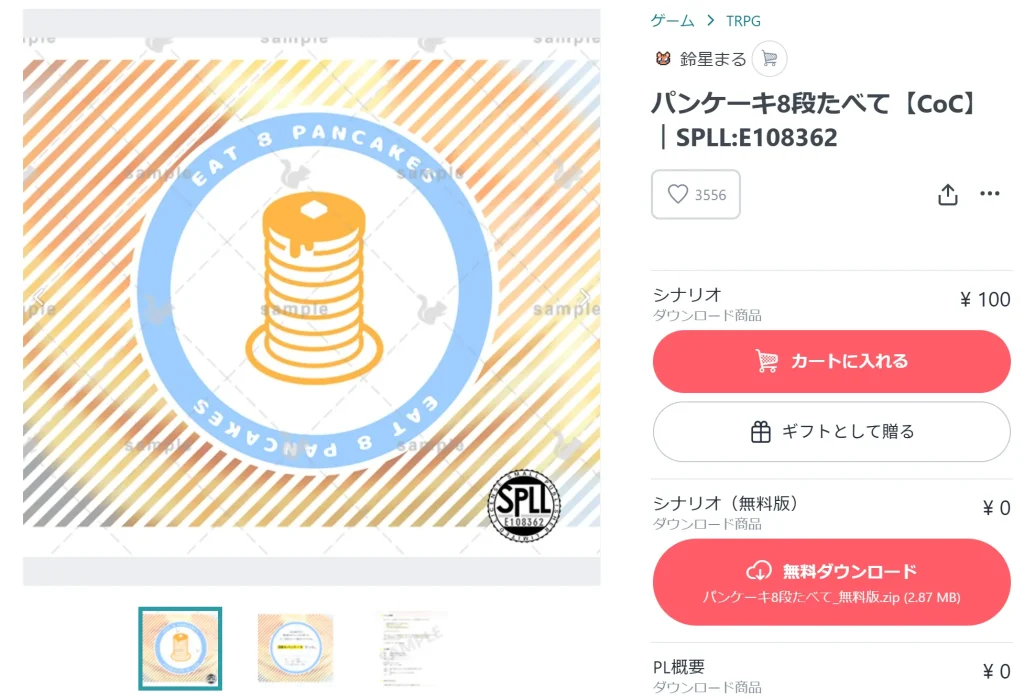Click the shop cart icon beside 鈴星まる
The width and height of the screenshot is (1024, 699).
769,59
